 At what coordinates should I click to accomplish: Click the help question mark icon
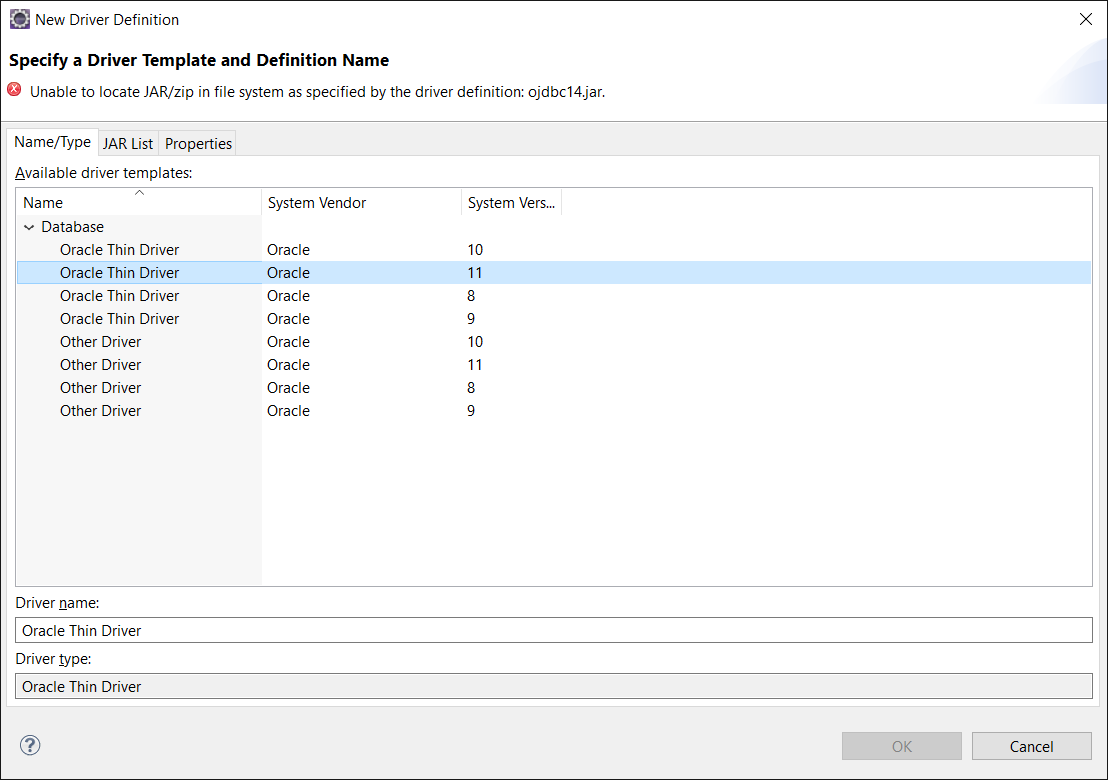(30, 745)
